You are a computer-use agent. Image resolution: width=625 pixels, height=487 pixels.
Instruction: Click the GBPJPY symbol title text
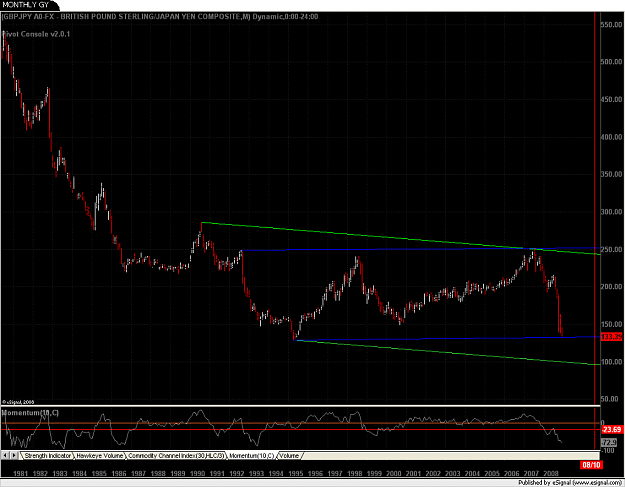click(x=160, y=16)
